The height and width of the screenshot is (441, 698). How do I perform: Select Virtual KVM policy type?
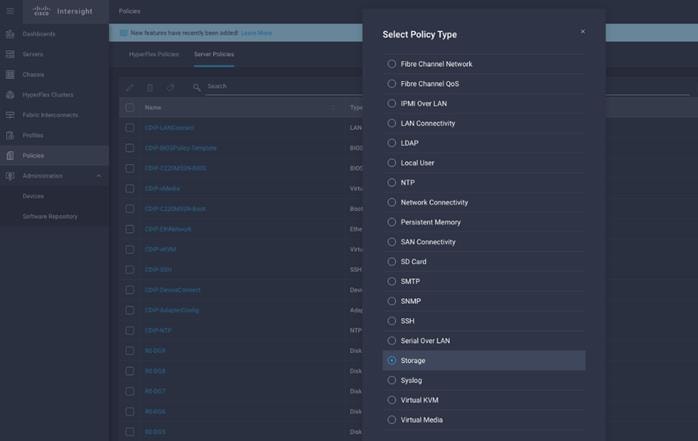[391, 400]
